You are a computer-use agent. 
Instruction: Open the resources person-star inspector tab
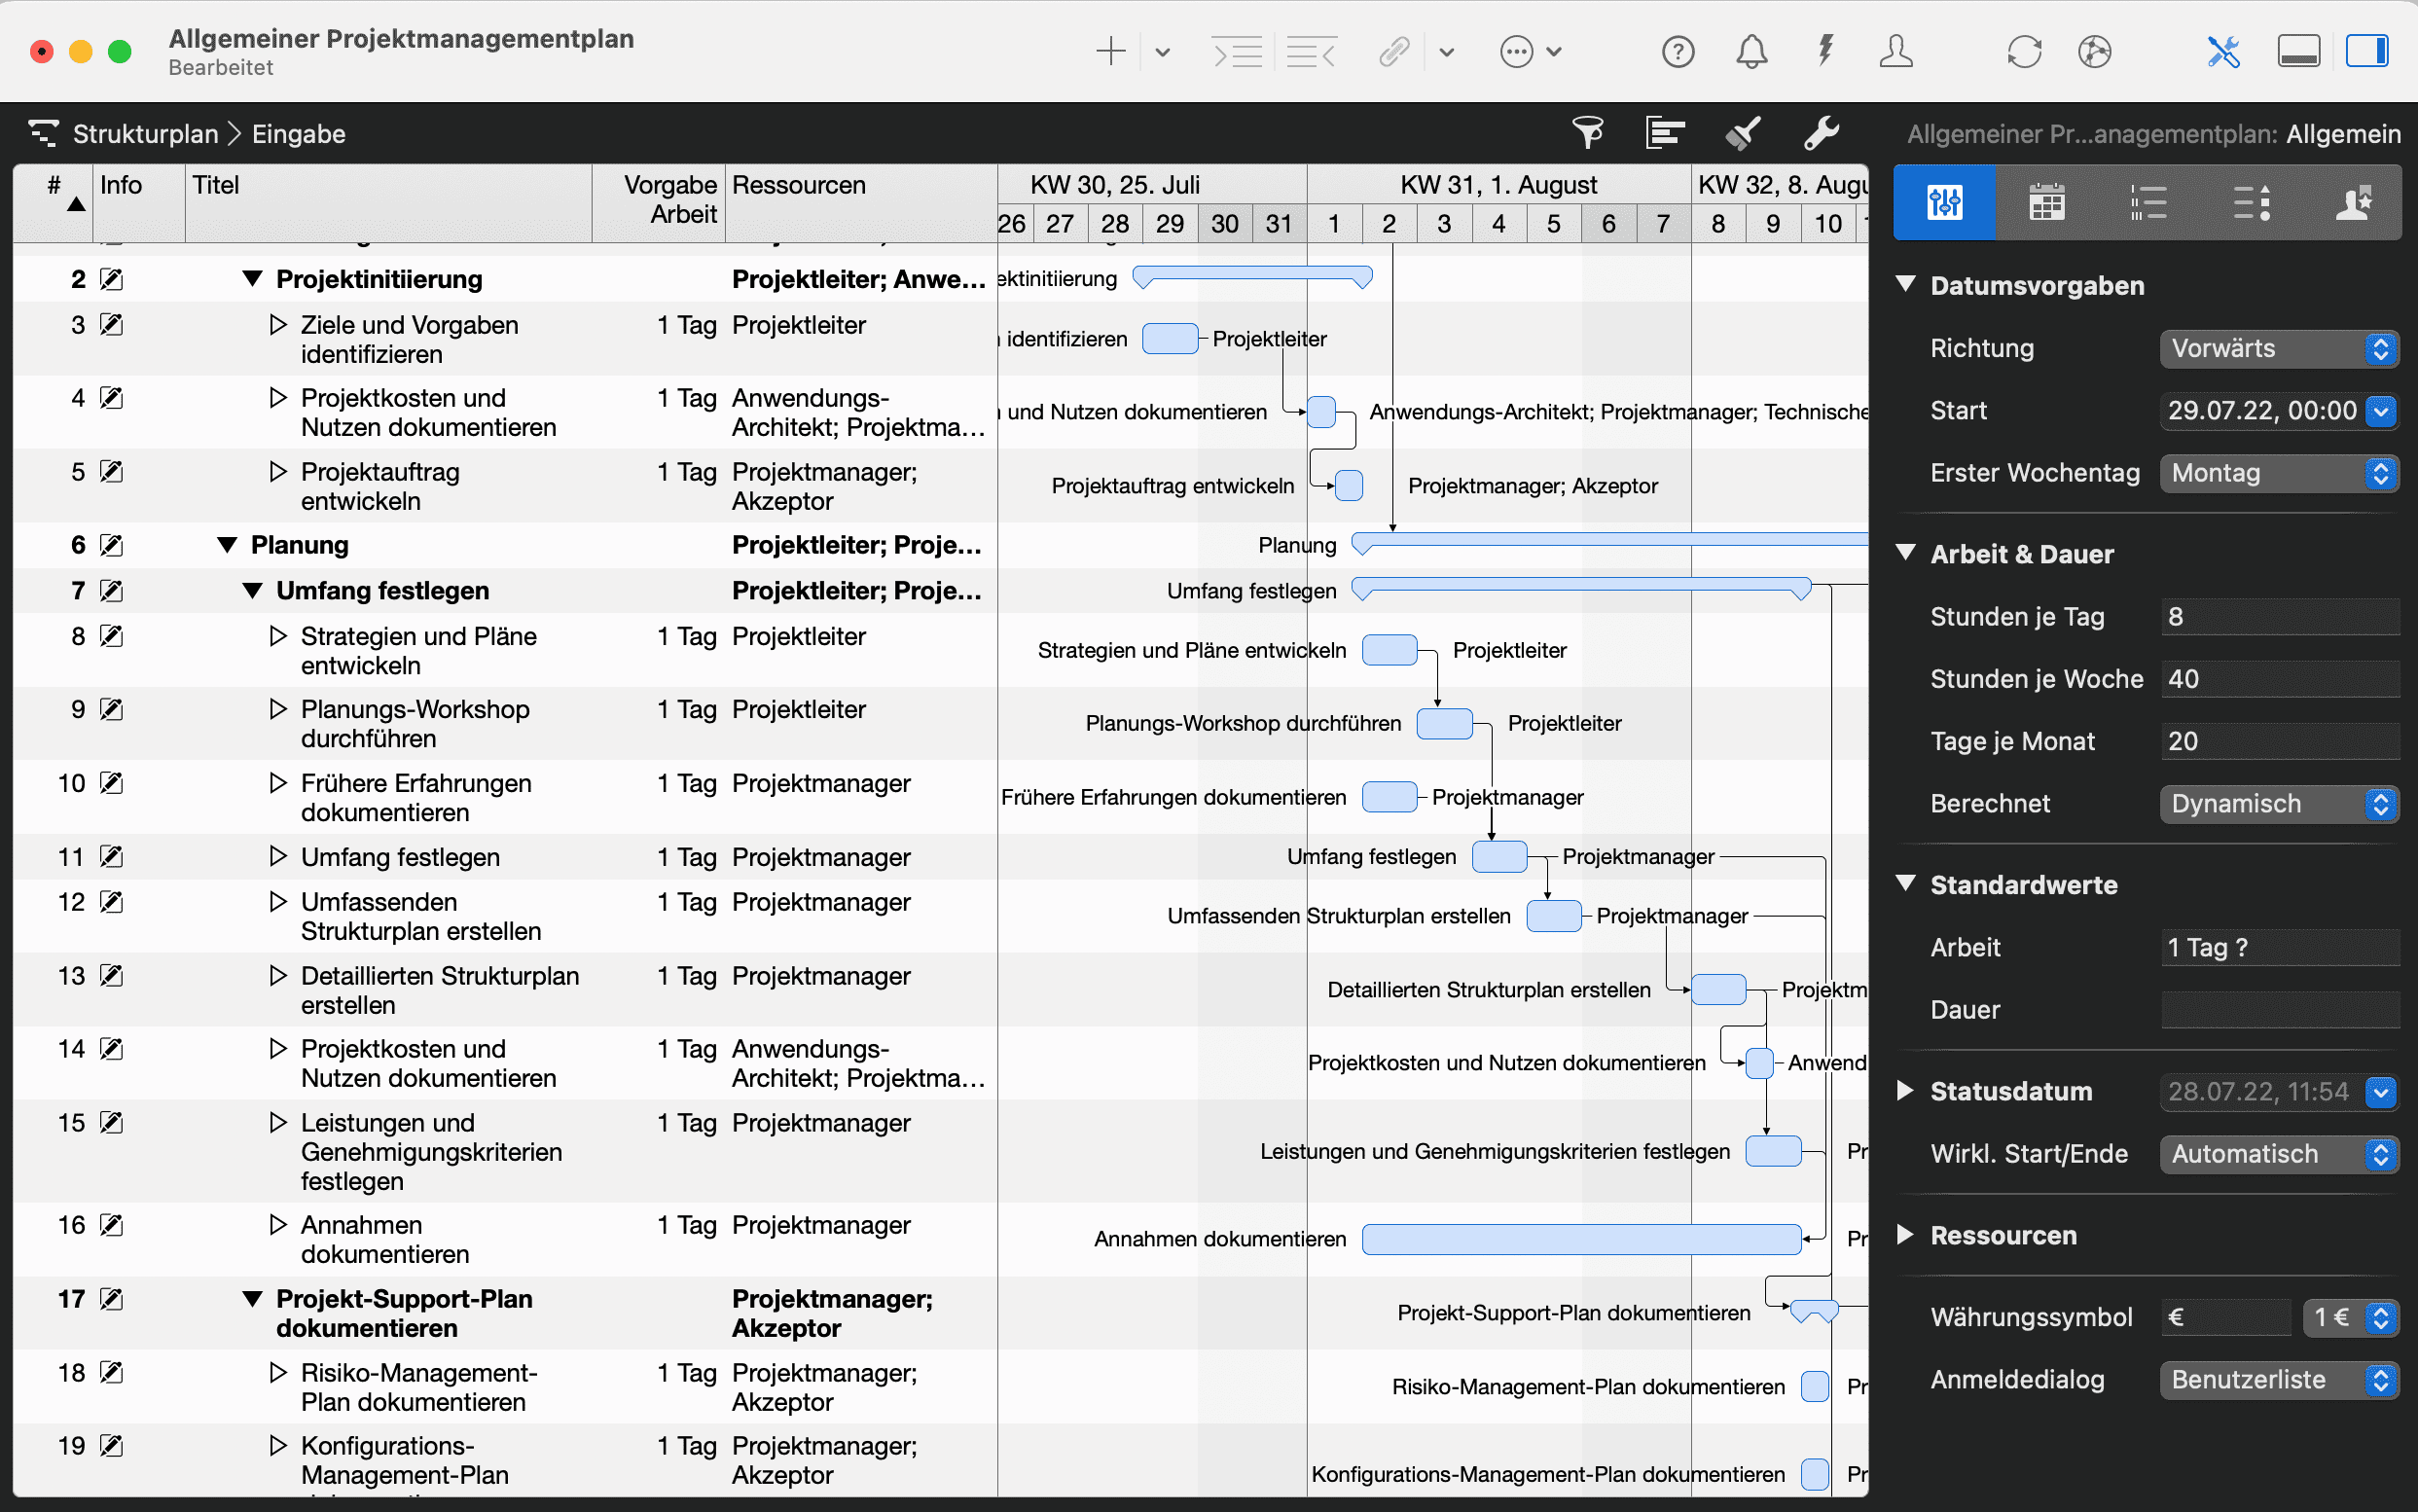pyautogui.click(x=2352, y=203)
